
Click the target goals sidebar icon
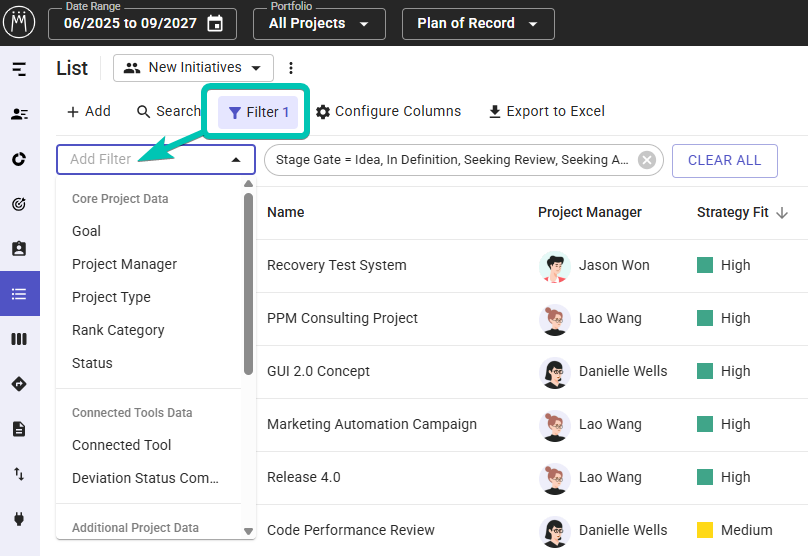19,204
